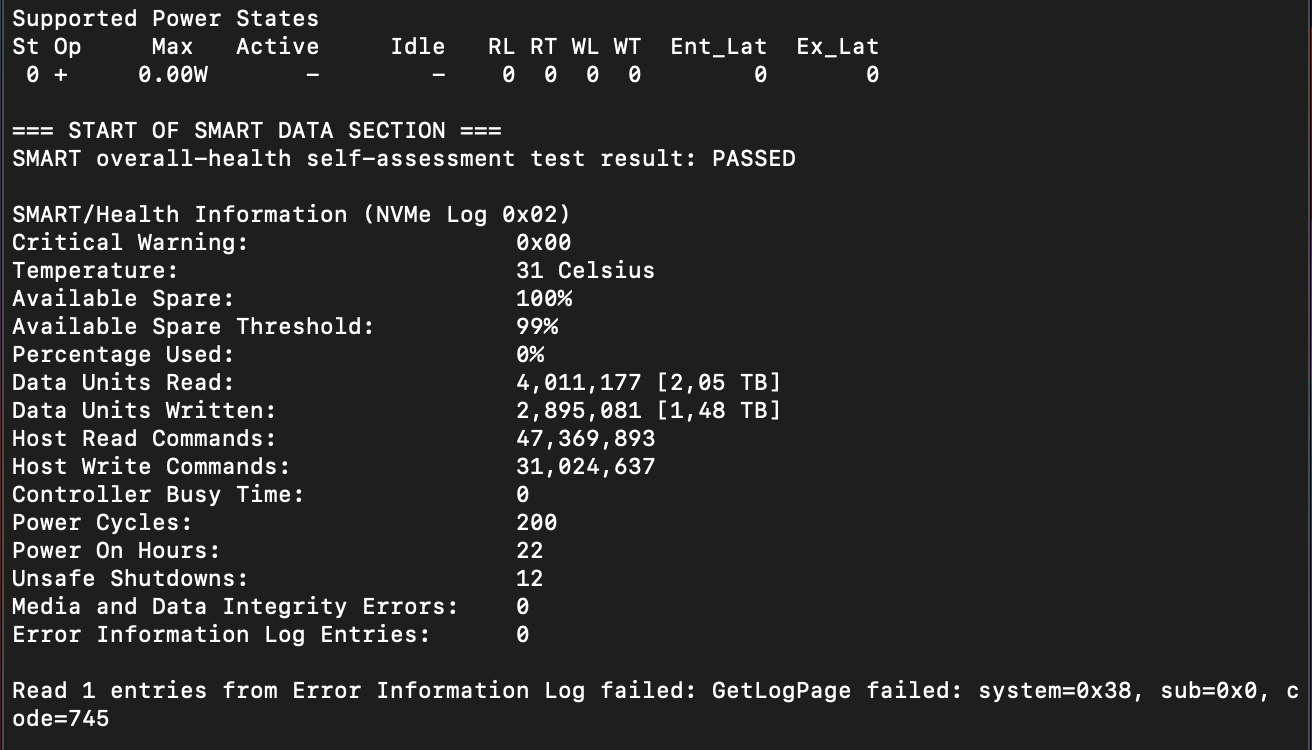Viewport: 1312px width, 750px height.
Task: Click the Available Spare 100% value
Action: 543,299
